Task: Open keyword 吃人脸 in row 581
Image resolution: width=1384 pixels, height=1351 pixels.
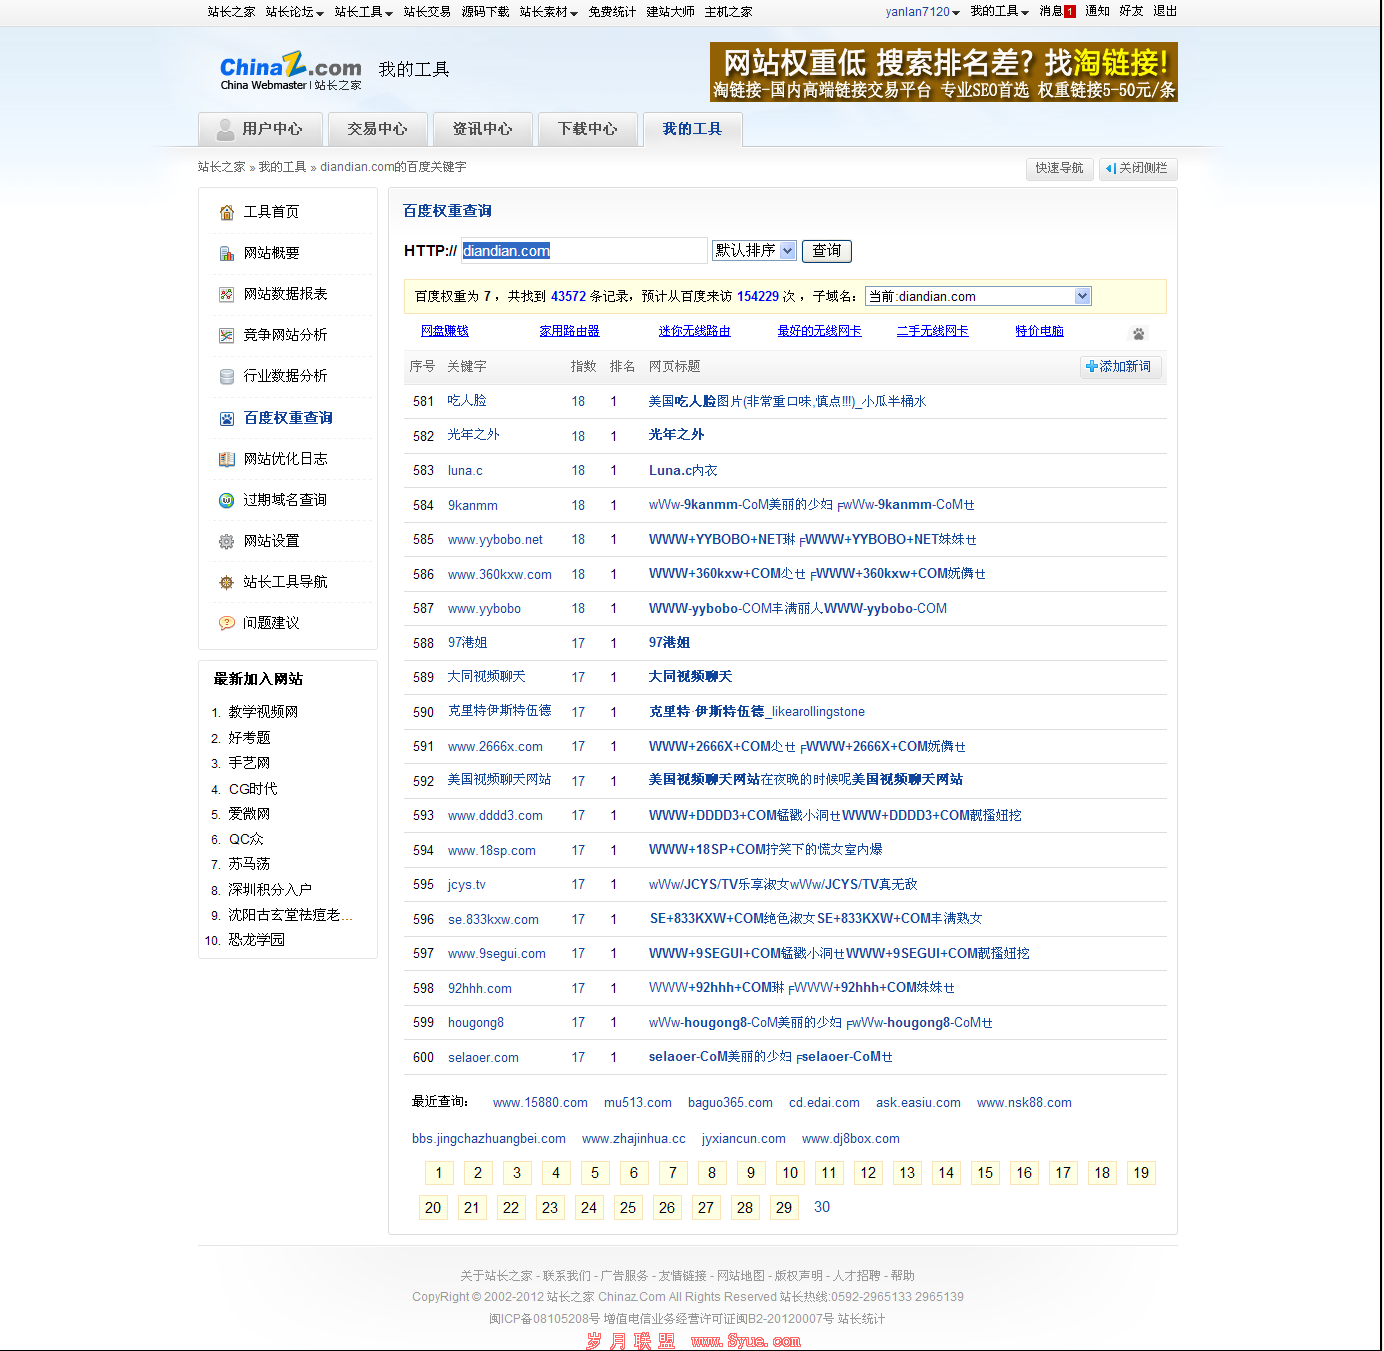Action: pos(467,401)
